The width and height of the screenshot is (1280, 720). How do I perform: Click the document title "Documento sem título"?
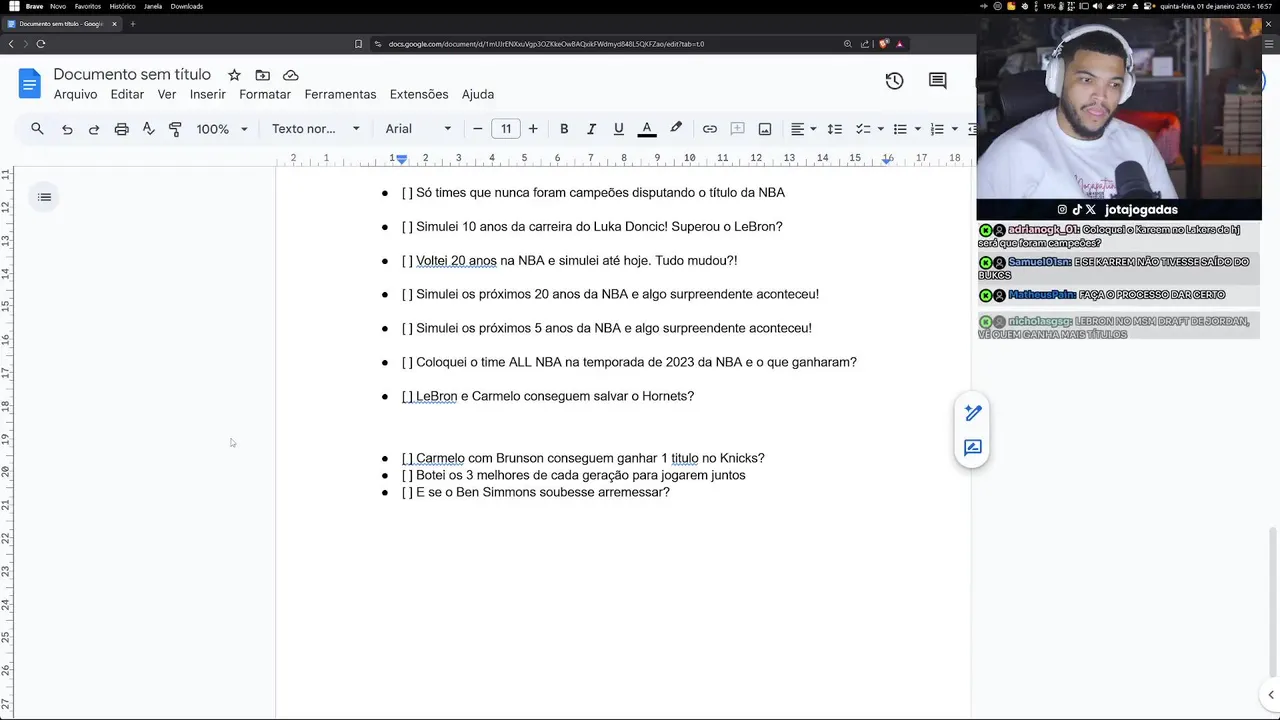tap(132, 74)
